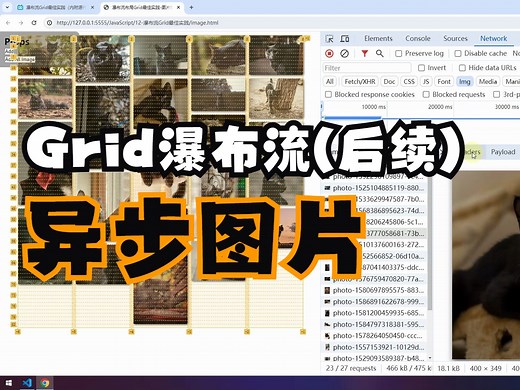Image resolution: width=520 pixels, height=390 pixels.
Task: Toggle Blocked response cookies checkbox
Action: pyautogui.click(x=328, y=95)
